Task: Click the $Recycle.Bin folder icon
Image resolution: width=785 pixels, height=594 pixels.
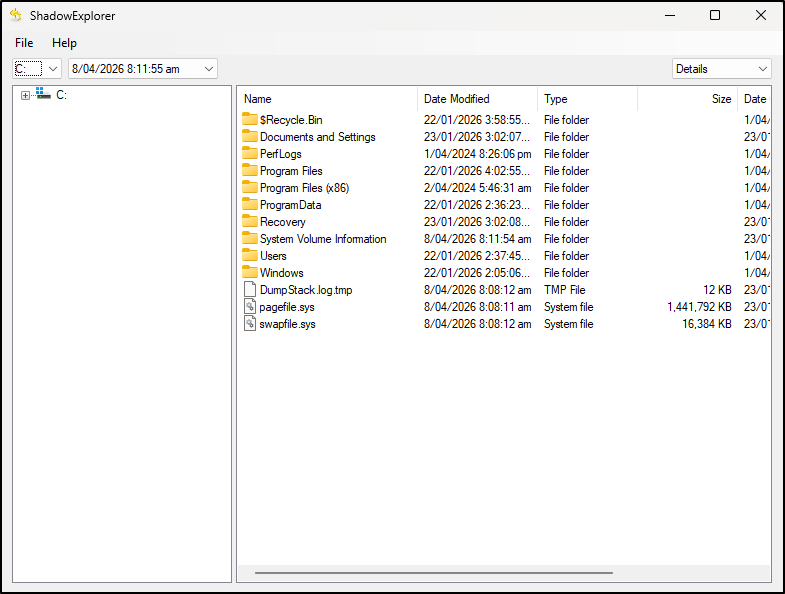Action: [250, 119]
